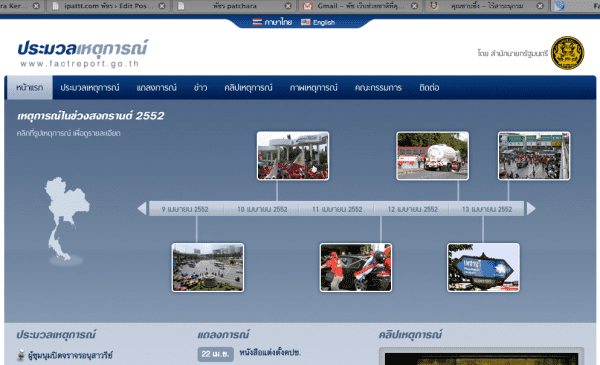Viewport: 600px width, 365px height.
Task: Select 12 เมษายน 2552 on timeline
Action: point(412,209)
